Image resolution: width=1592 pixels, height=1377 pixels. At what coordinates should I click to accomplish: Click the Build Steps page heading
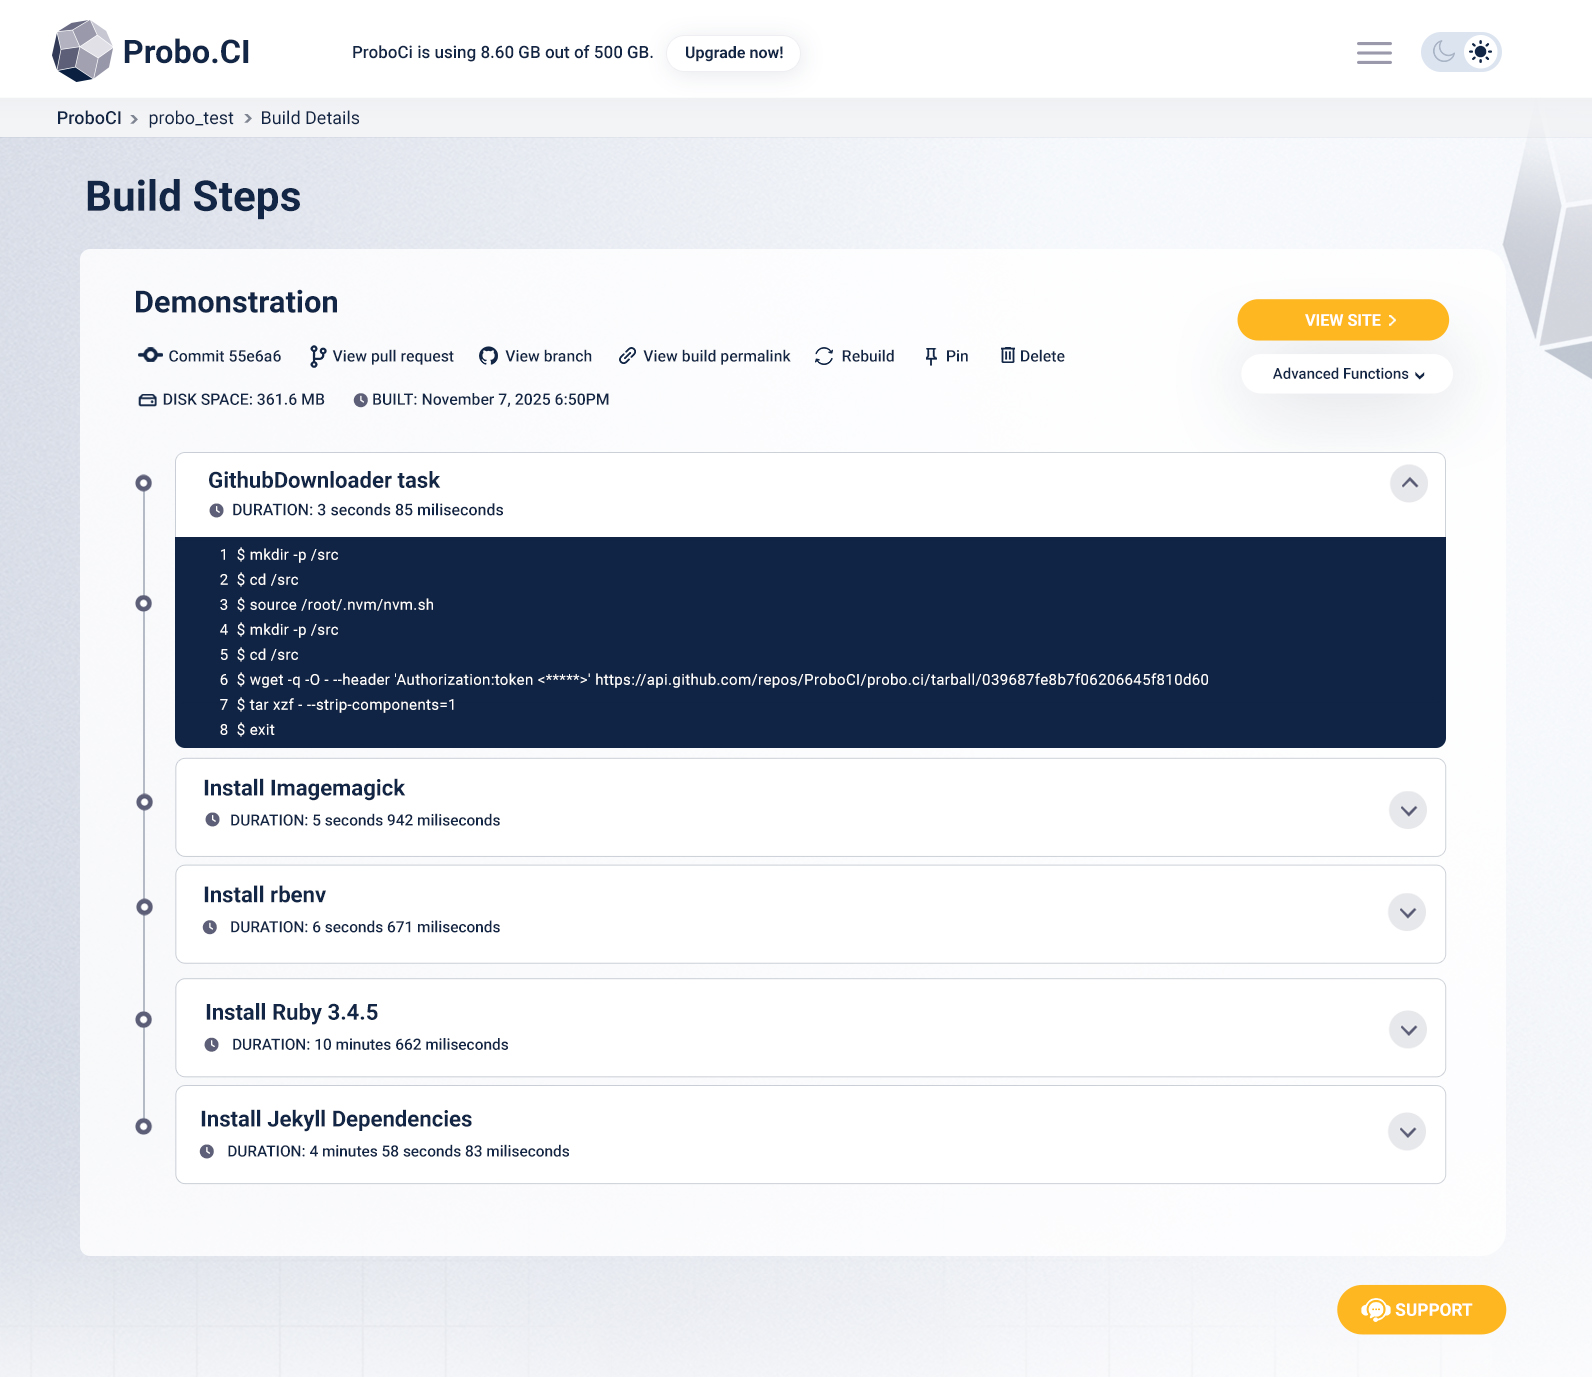tap(193, 197)
